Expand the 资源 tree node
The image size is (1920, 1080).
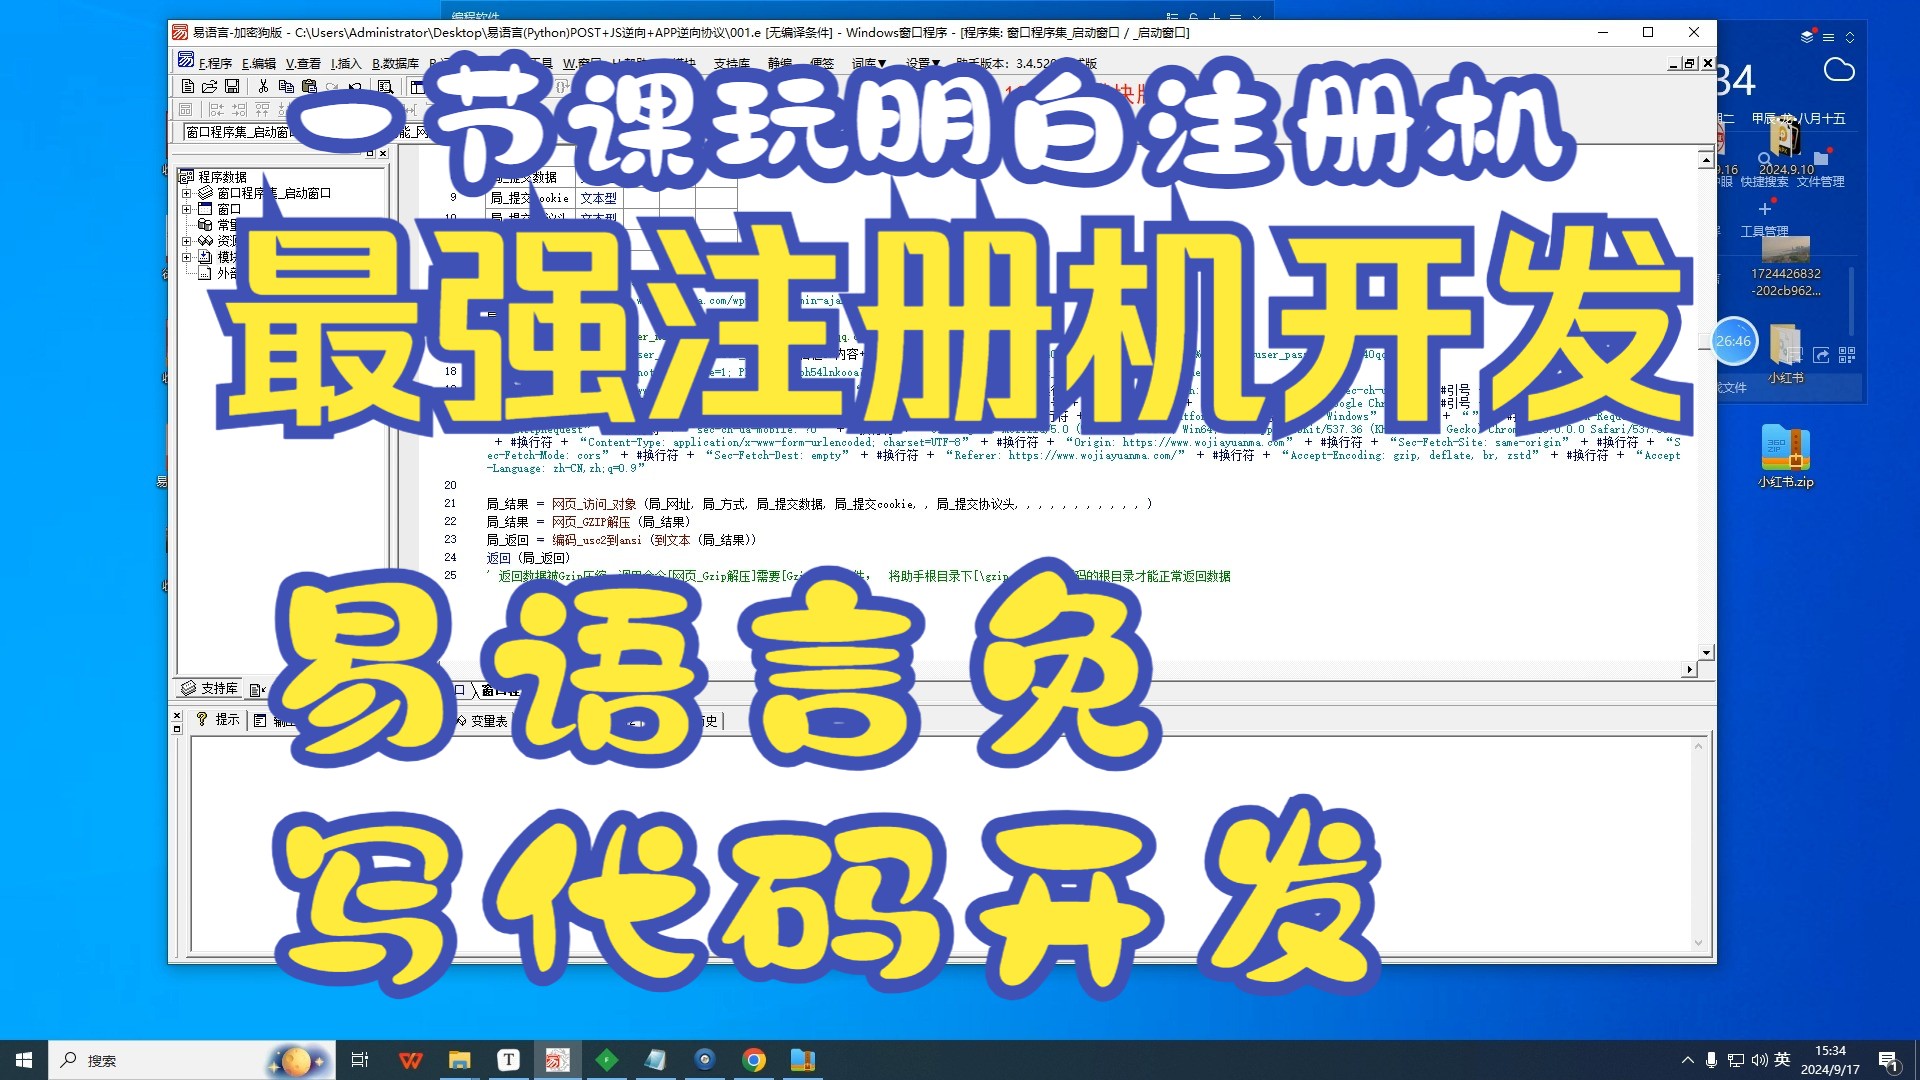tap(186, 241)
